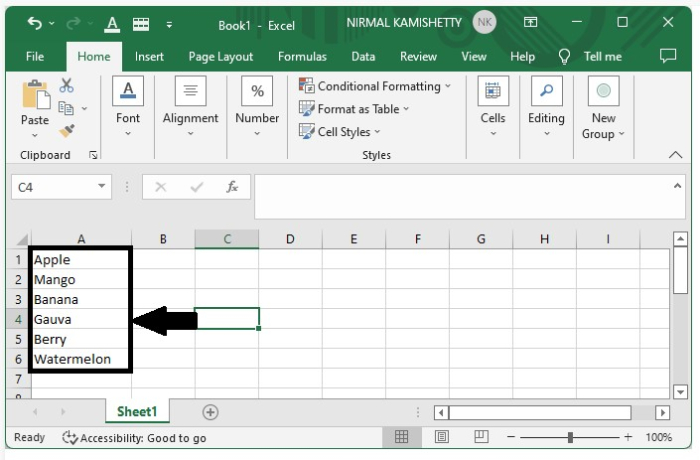The image size is (700, 460).
Task: Select the Format Painter brush icon
Action: (x=67, y=131)
